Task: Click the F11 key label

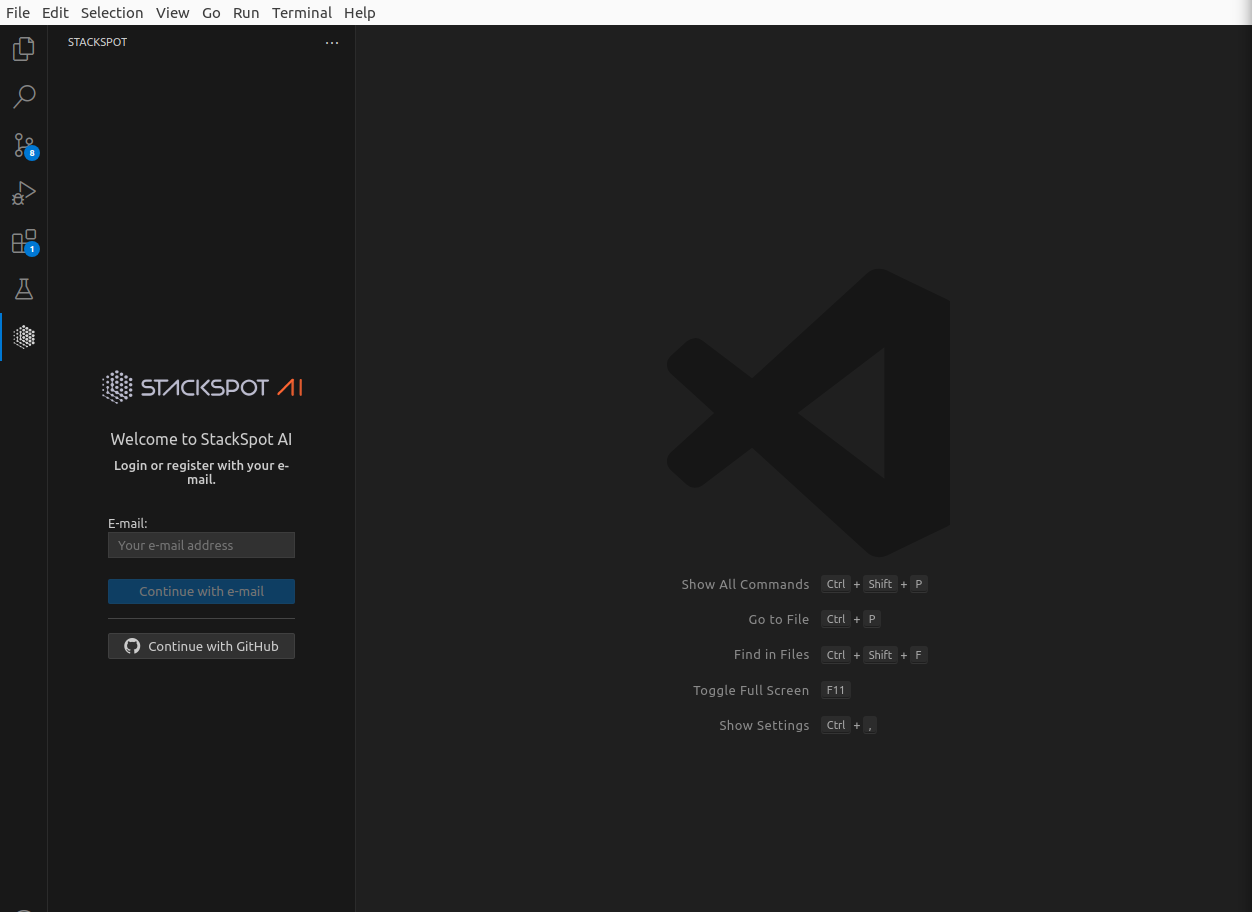Action: (836, 690)
